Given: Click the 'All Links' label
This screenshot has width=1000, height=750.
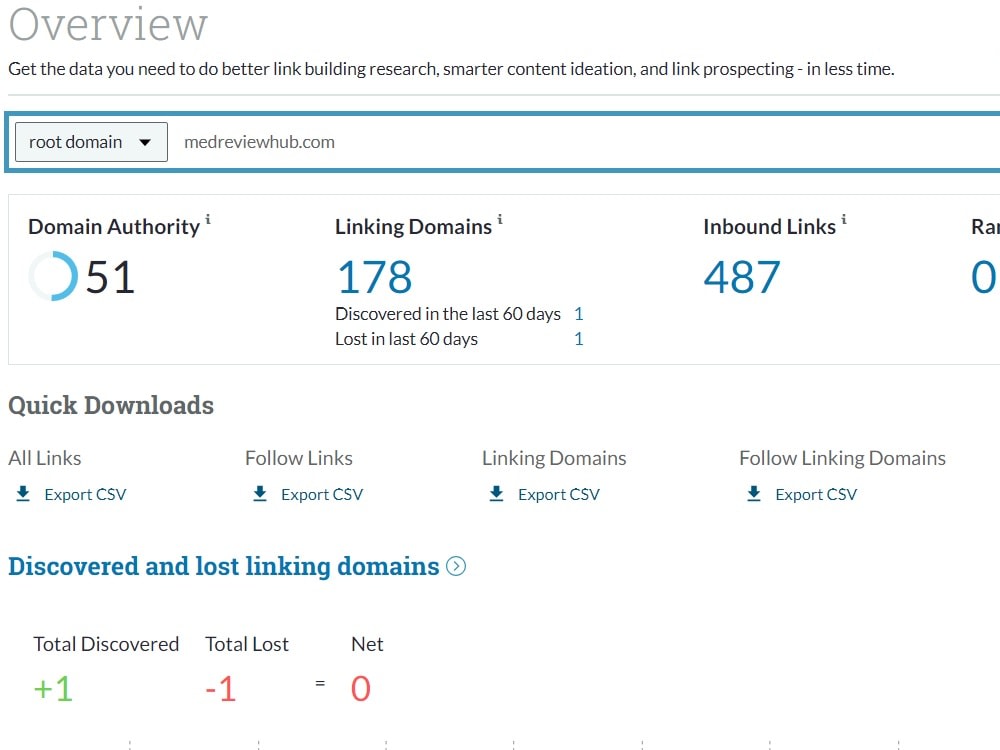Looking at the screenshot, I should click(45, 458).
